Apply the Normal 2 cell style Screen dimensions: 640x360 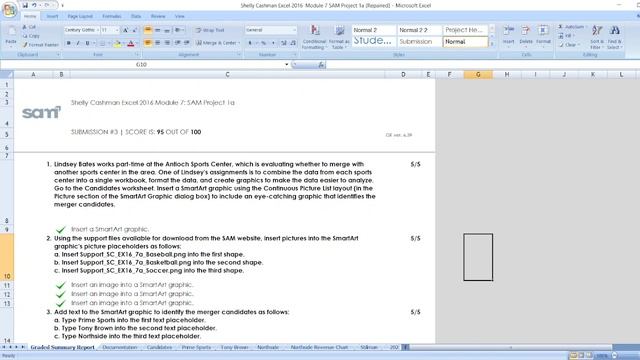coord(373,30)
